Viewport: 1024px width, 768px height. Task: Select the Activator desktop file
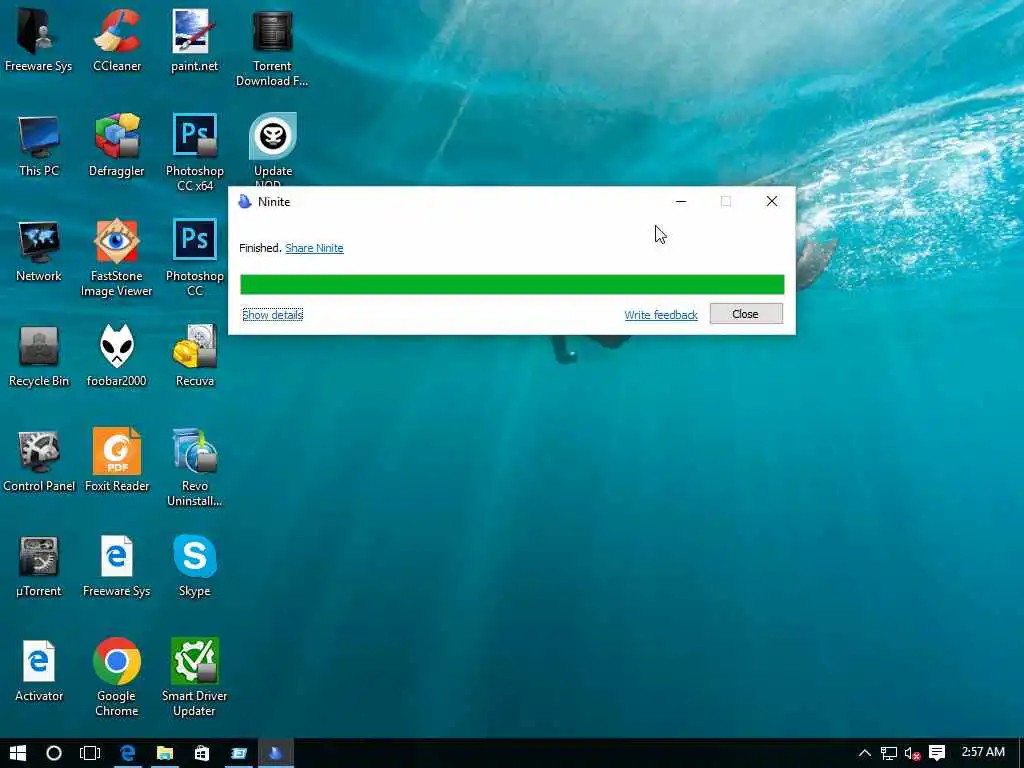click(39, 671)
